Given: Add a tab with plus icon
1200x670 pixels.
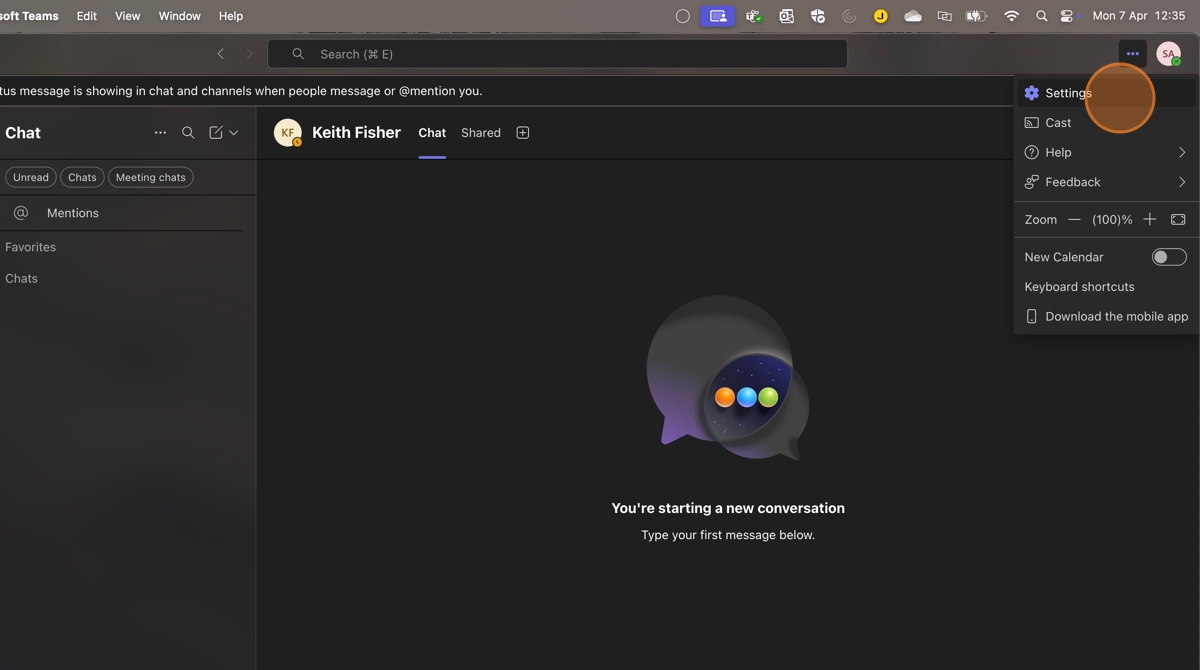Looking at the screenshot, I should coord(522,133).
